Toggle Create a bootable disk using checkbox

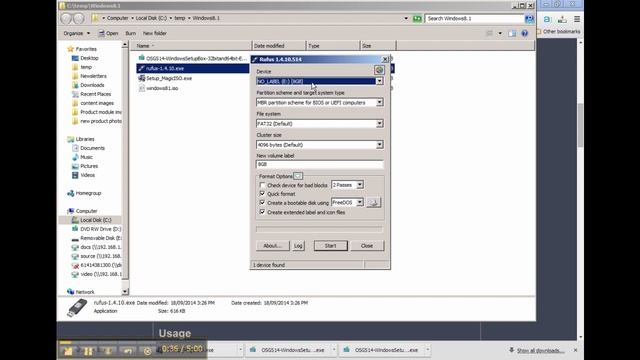262,202
